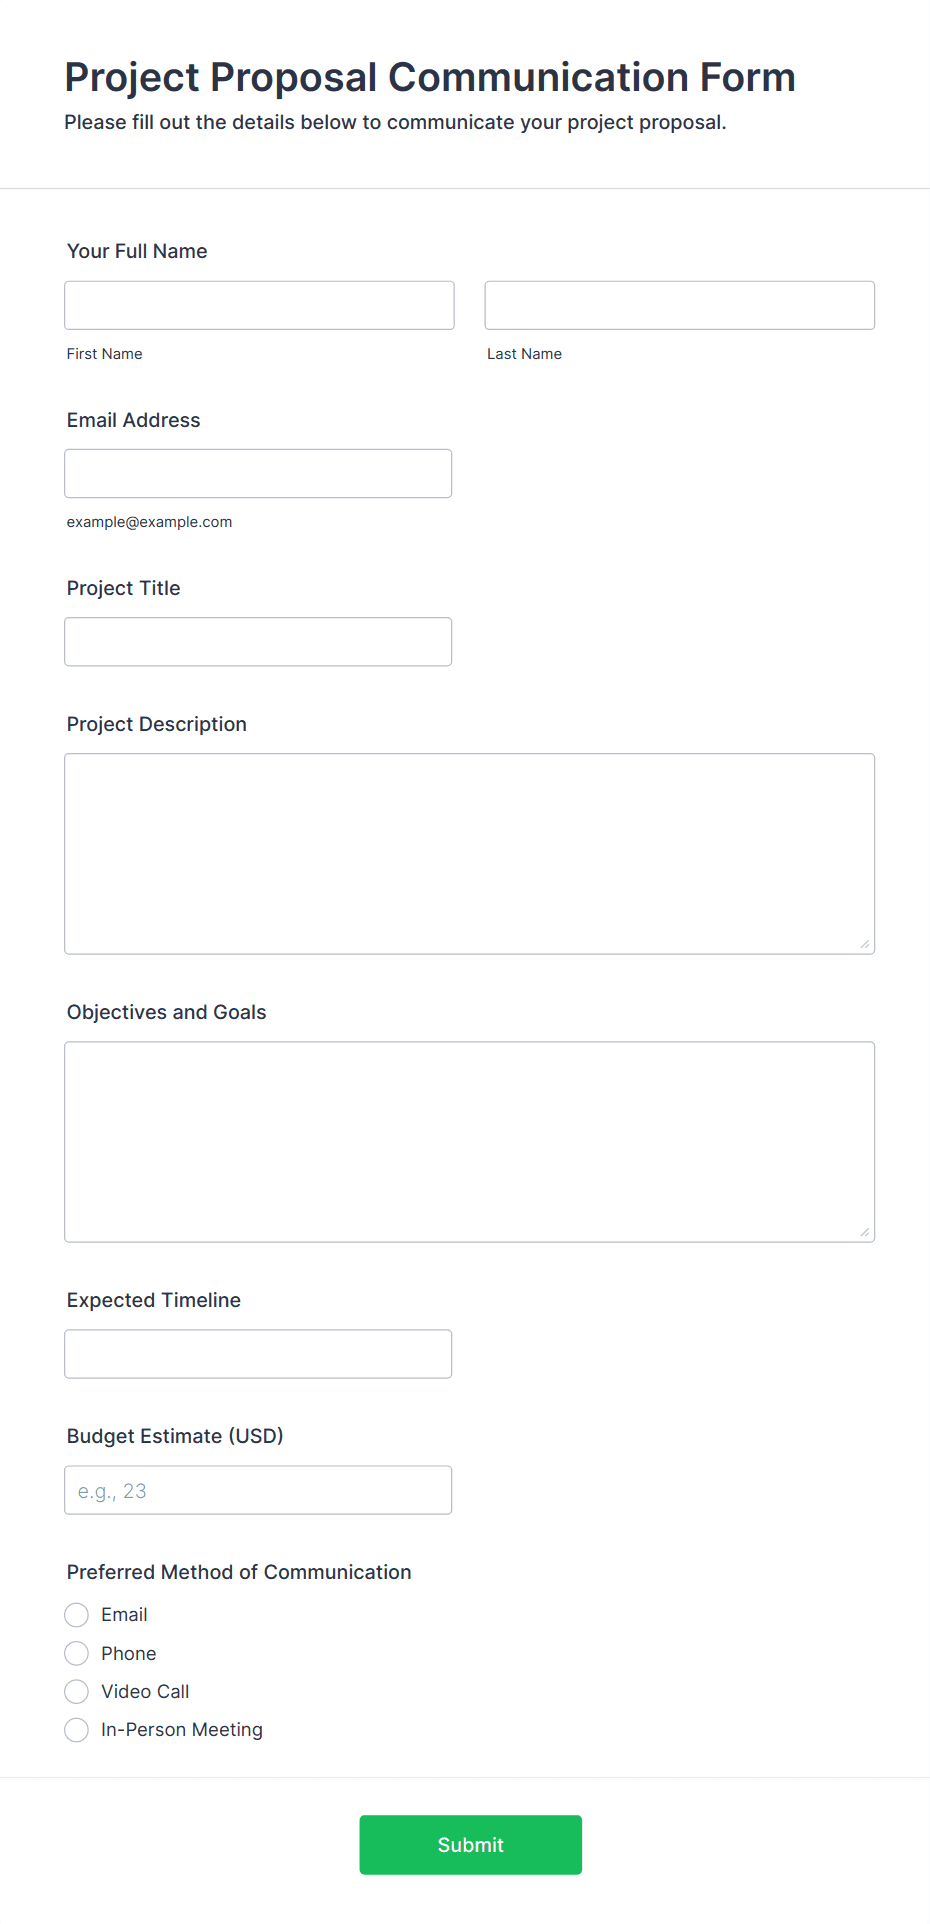Click the Project Title field
The width and height of the screenshot is (930, 1924).
(258, 641)
